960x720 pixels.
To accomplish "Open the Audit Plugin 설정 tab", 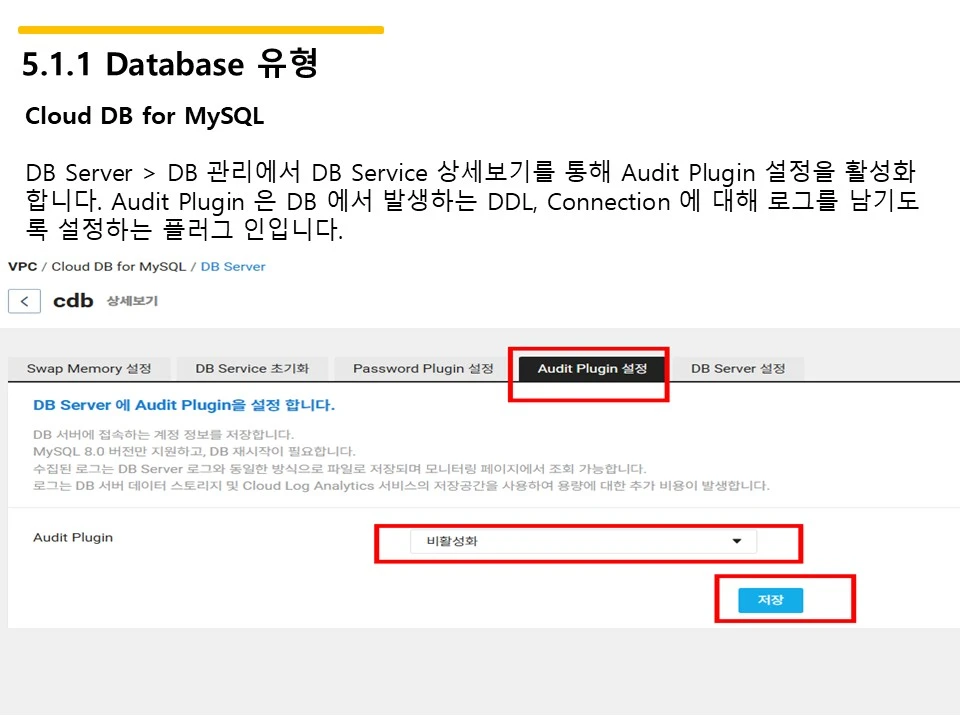I will click(x=592, y=369).
